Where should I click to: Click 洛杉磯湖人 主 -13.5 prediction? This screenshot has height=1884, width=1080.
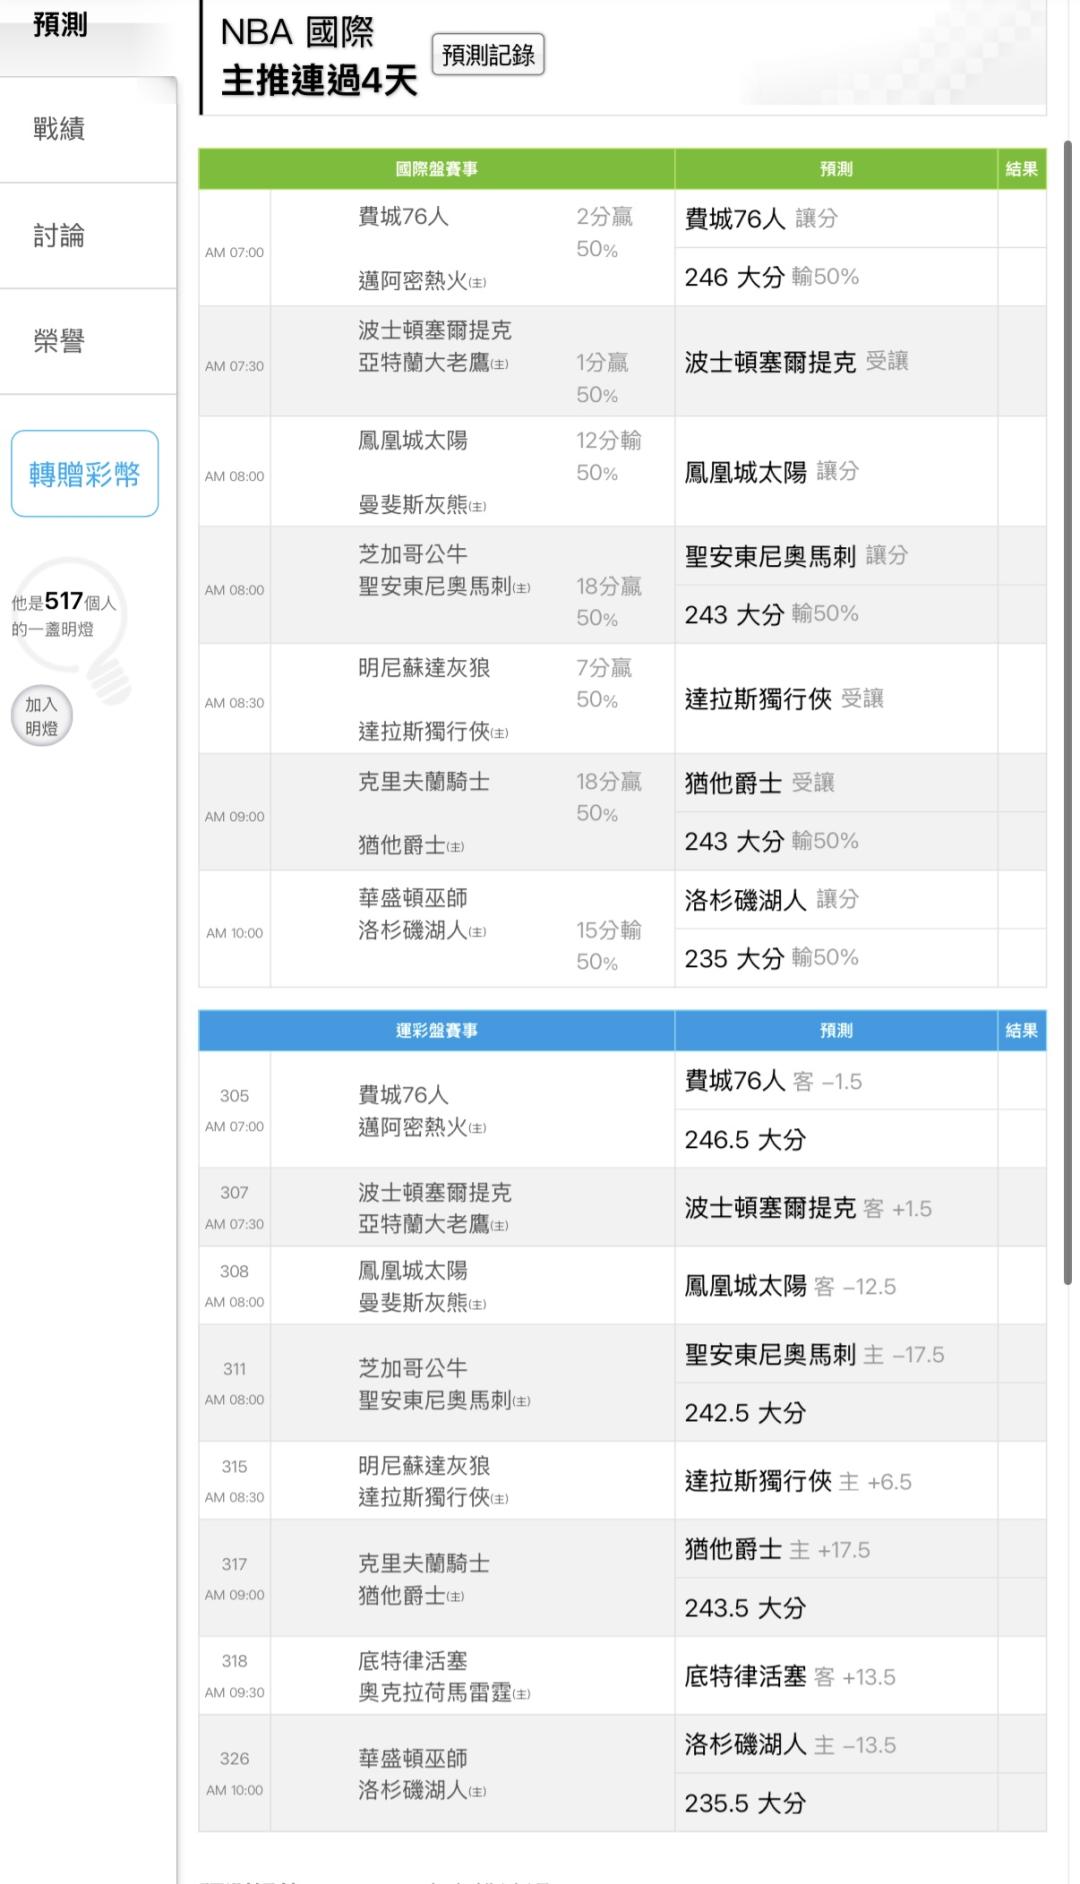point(791,1745)
